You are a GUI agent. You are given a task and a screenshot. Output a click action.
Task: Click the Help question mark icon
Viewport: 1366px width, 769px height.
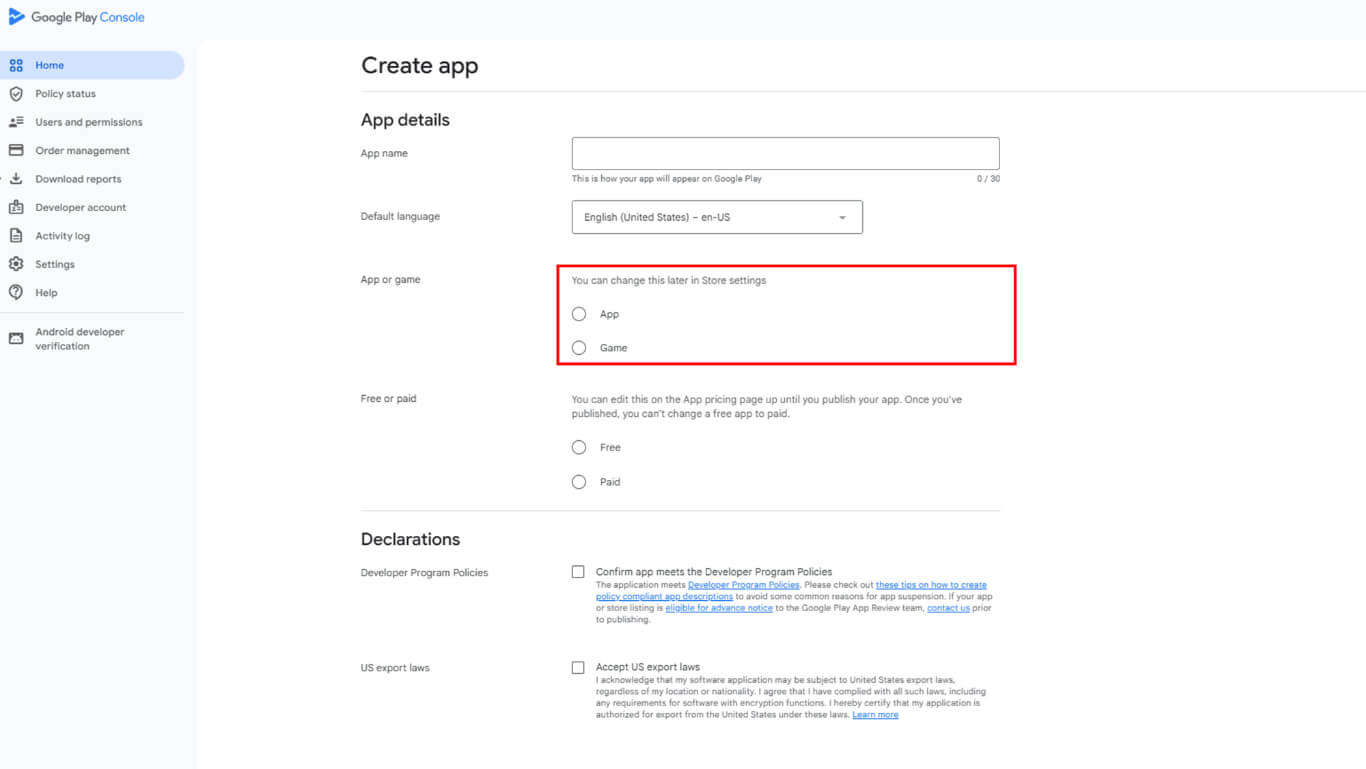click(16, 293)
